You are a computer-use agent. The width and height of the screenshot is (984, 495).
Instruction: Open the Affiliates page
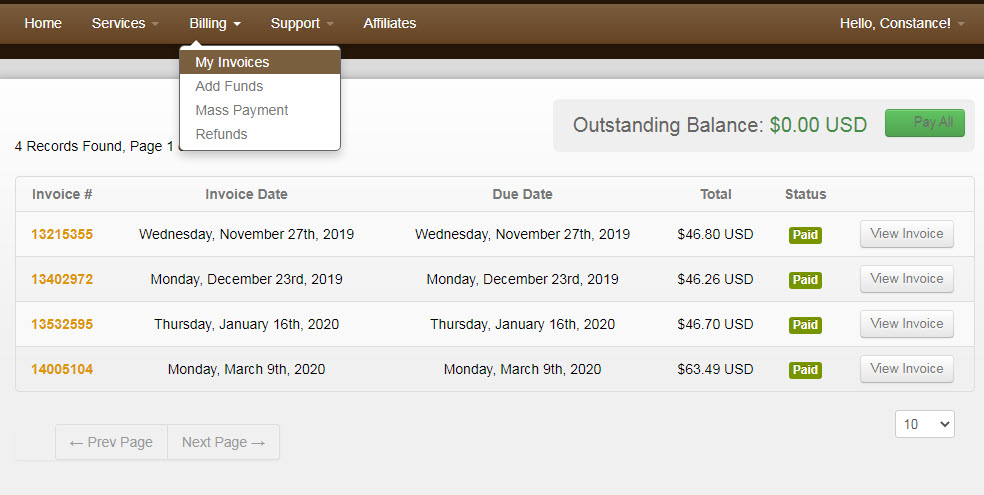tap(390, 23)
